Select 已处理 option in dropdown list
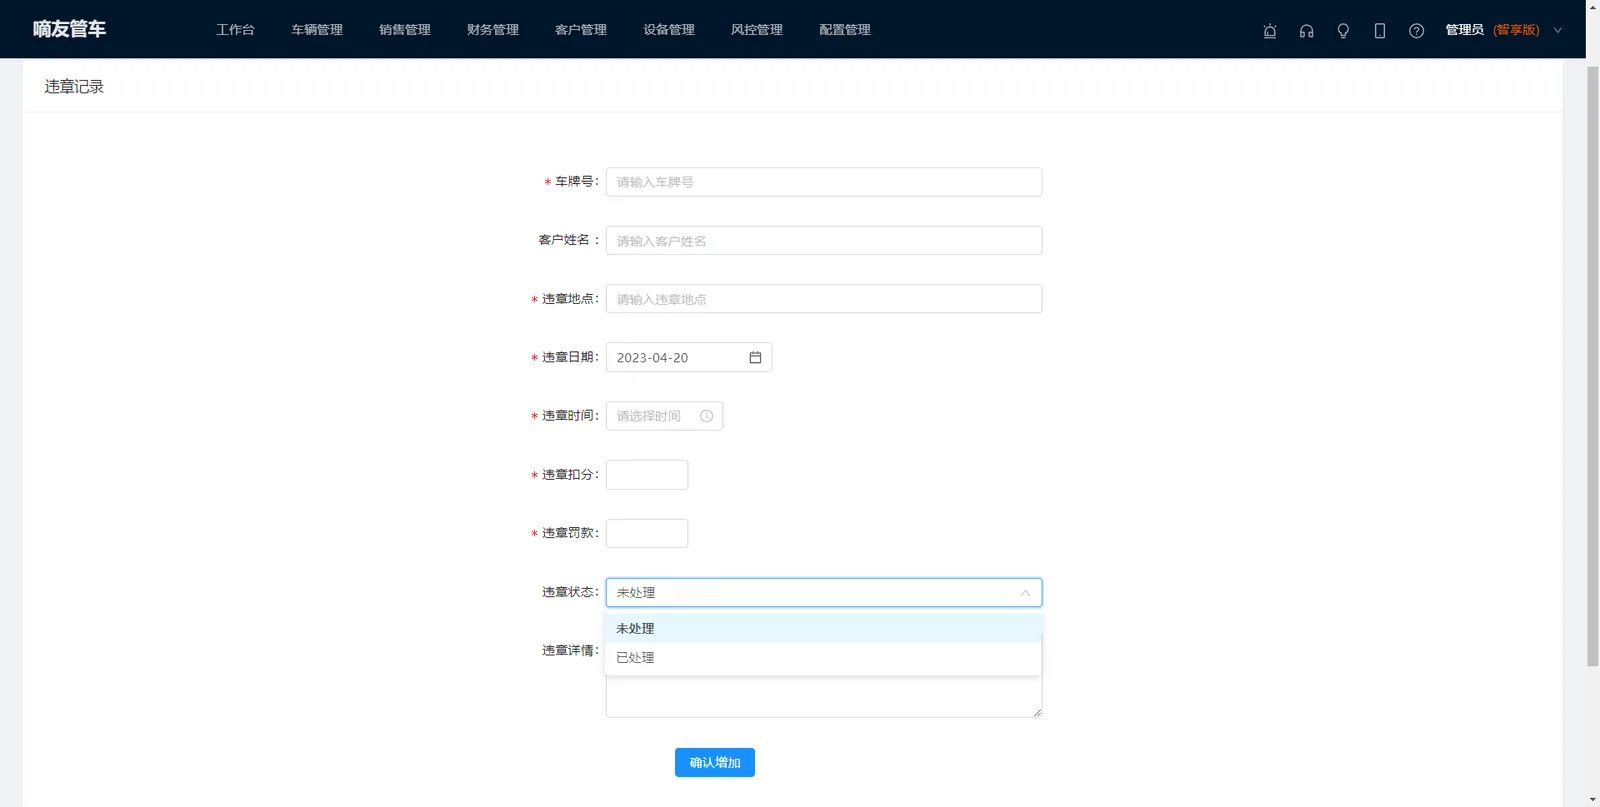The height and width of the screenshot is (807, 1600). [x=823, y=657]
